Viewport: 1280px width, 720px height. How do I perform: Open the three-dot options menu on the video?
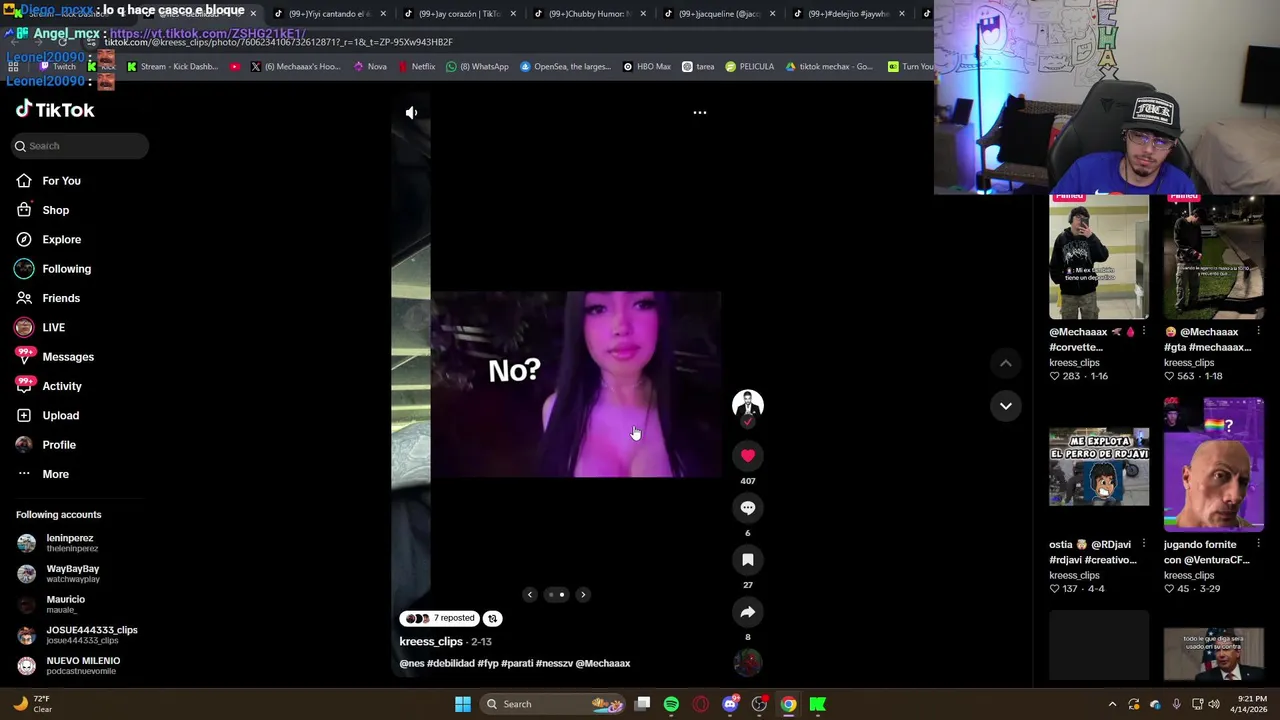click(x=700, y=113)
